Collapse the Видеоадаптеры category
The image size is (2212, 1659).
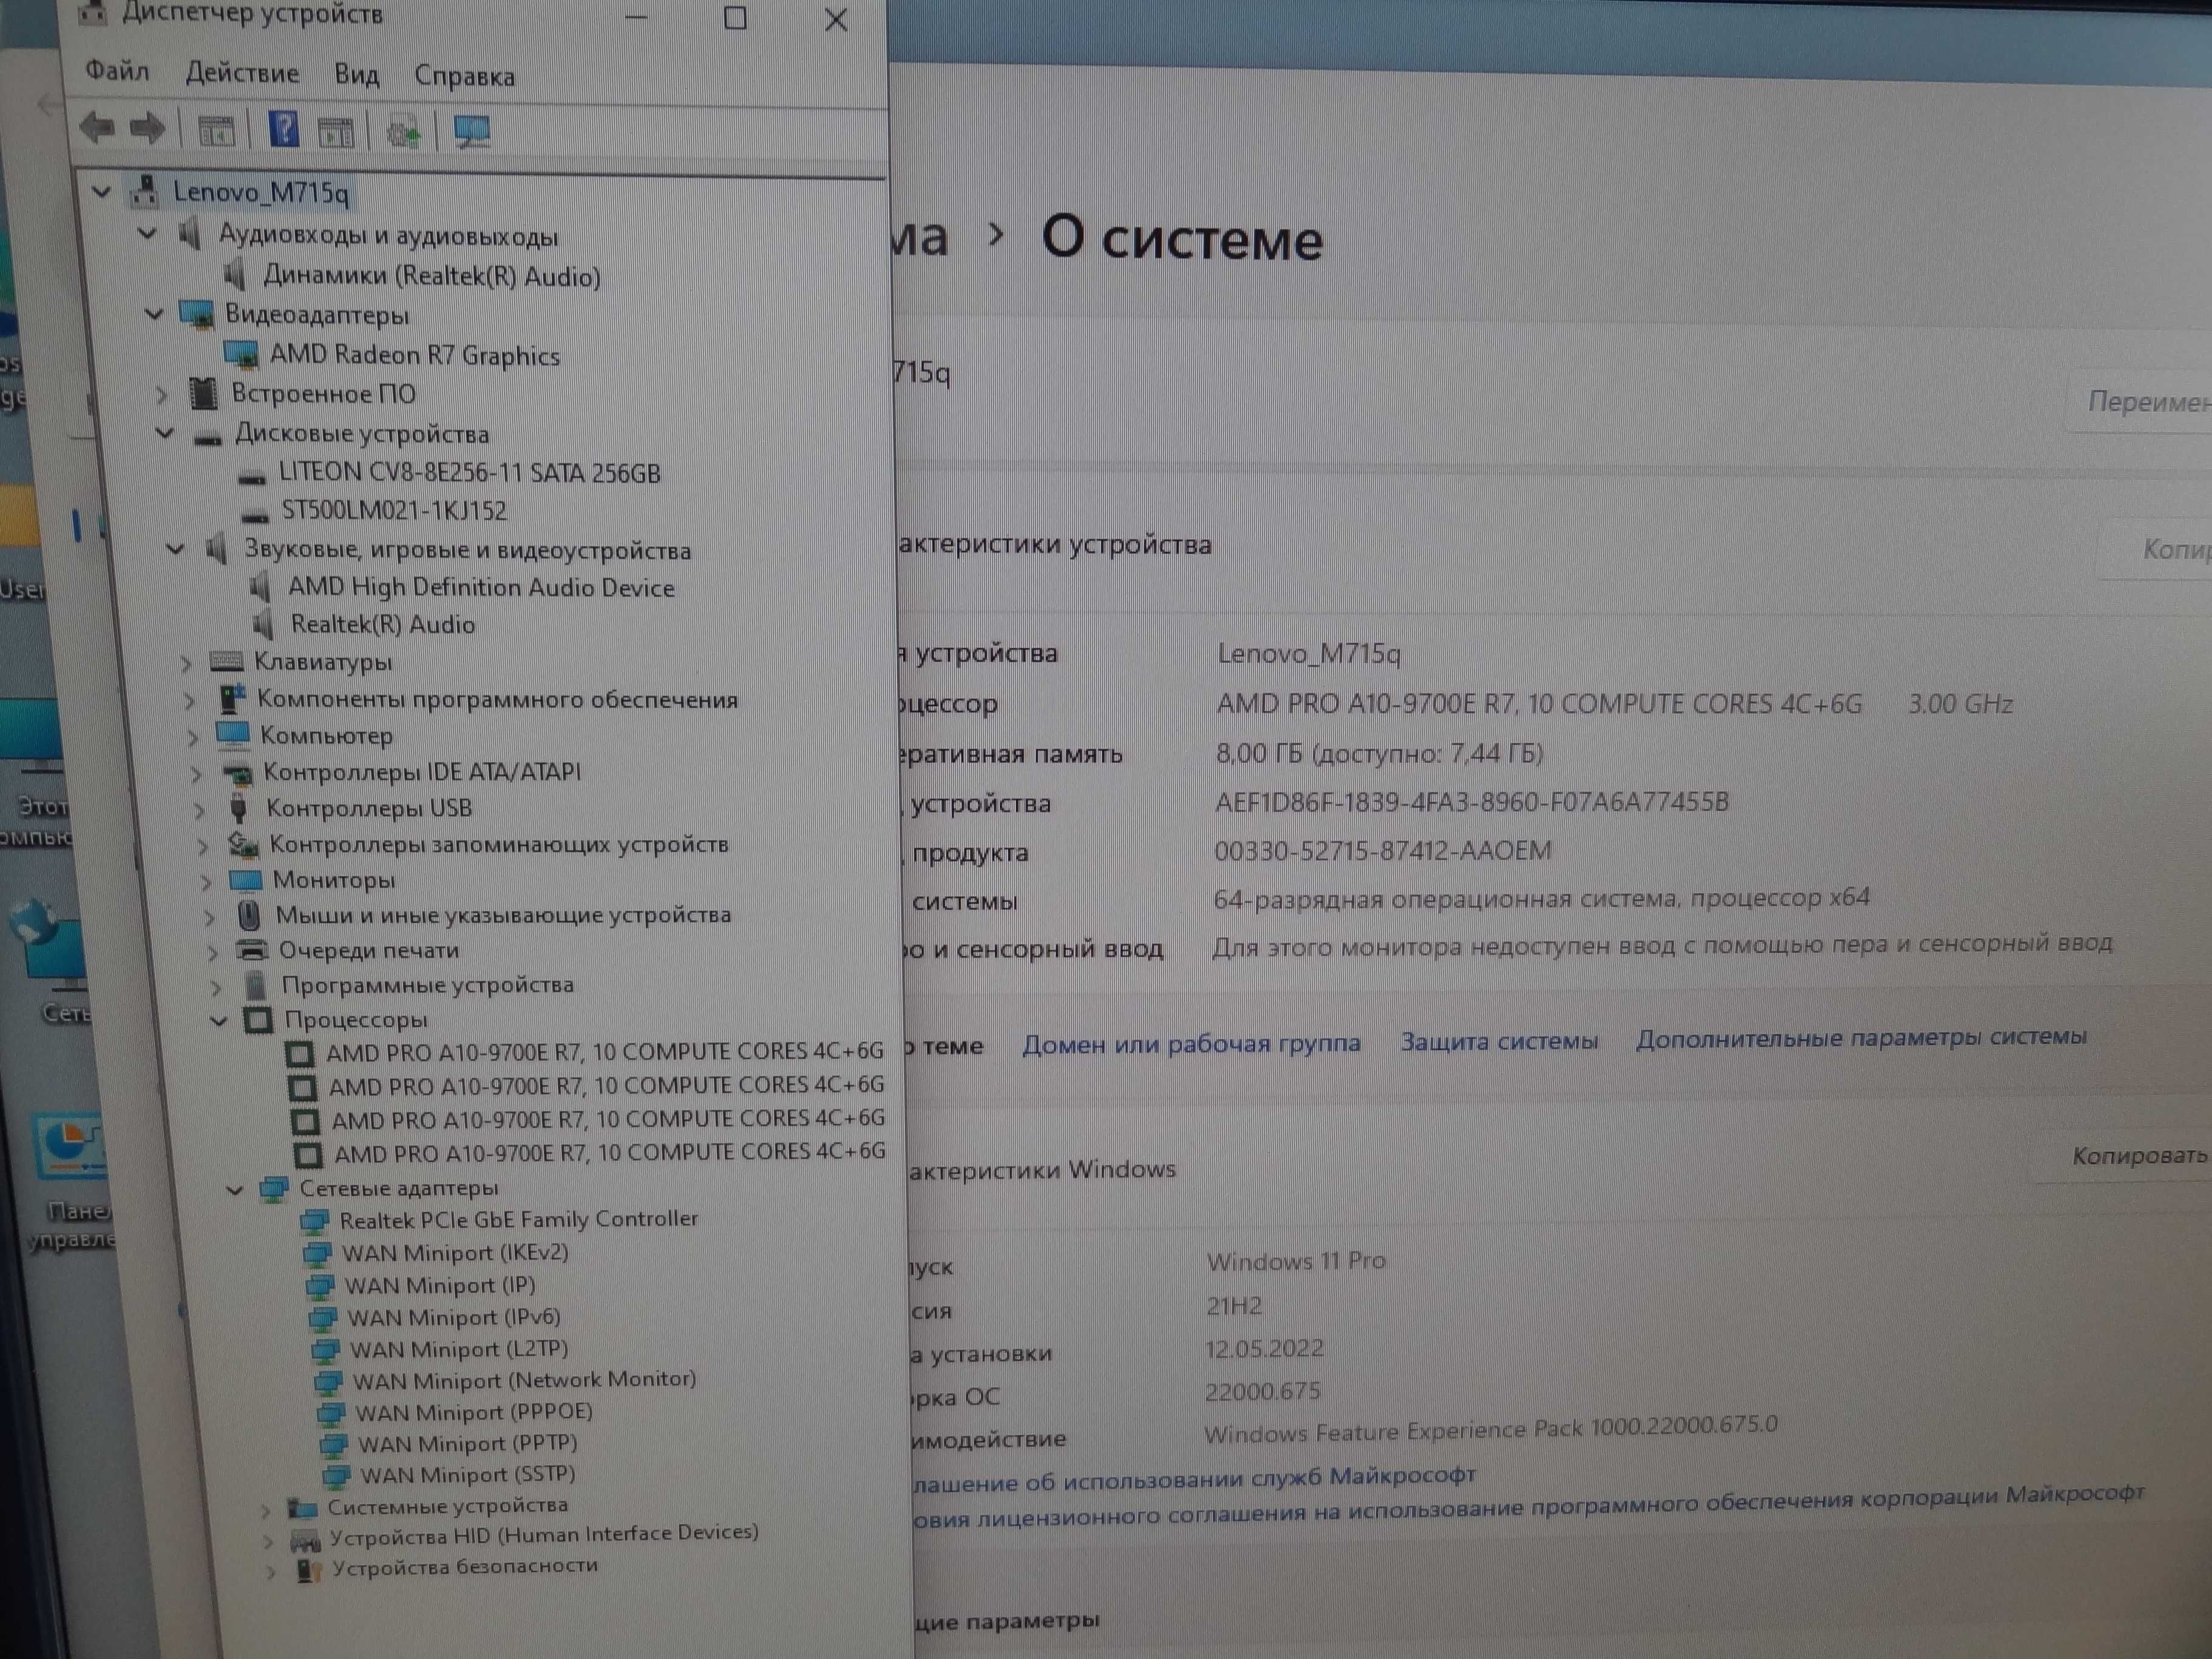(x=154, y=314)
